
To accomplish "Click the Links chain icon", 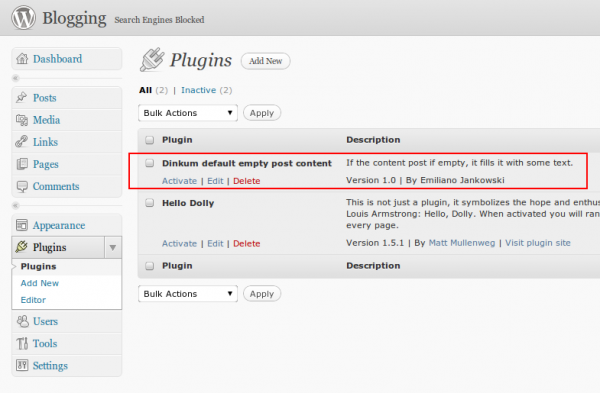I will (21, 142).
